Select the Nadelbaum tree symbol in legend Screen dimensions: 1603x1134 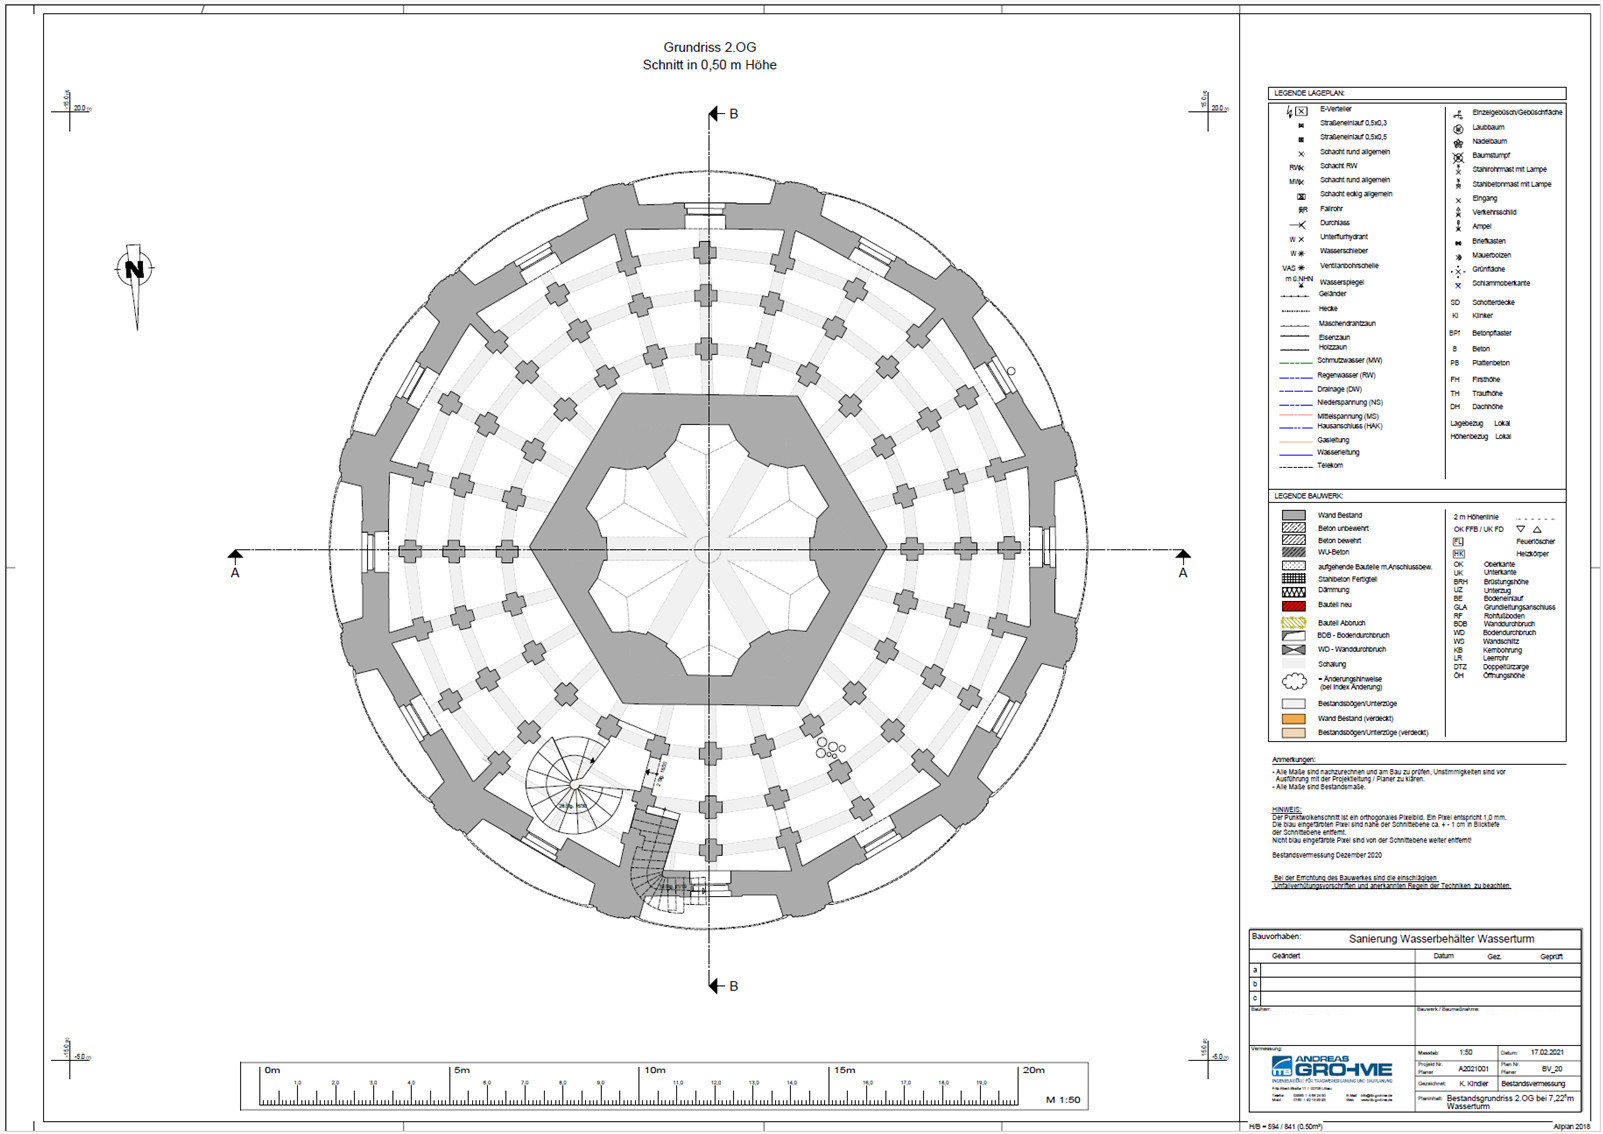coord(1458,143)
